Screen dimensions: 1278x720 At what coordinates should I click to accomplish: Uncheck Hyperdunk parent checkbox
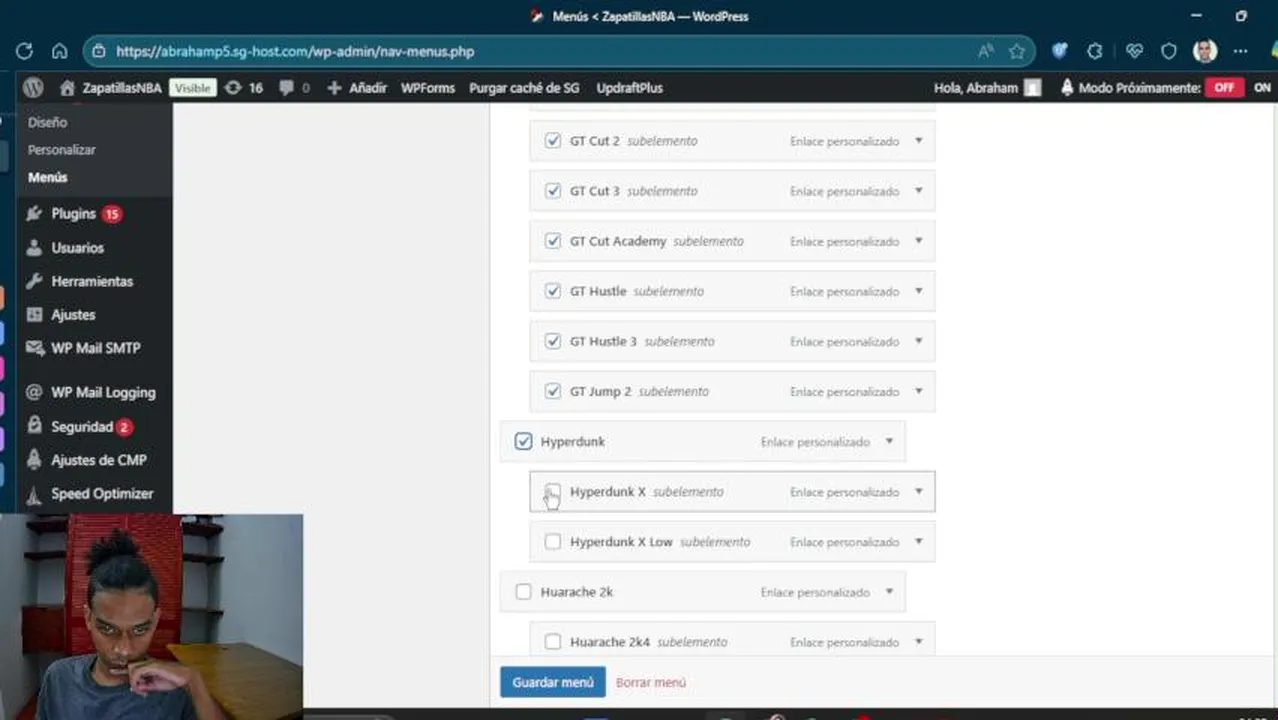(x=523, y=441)
